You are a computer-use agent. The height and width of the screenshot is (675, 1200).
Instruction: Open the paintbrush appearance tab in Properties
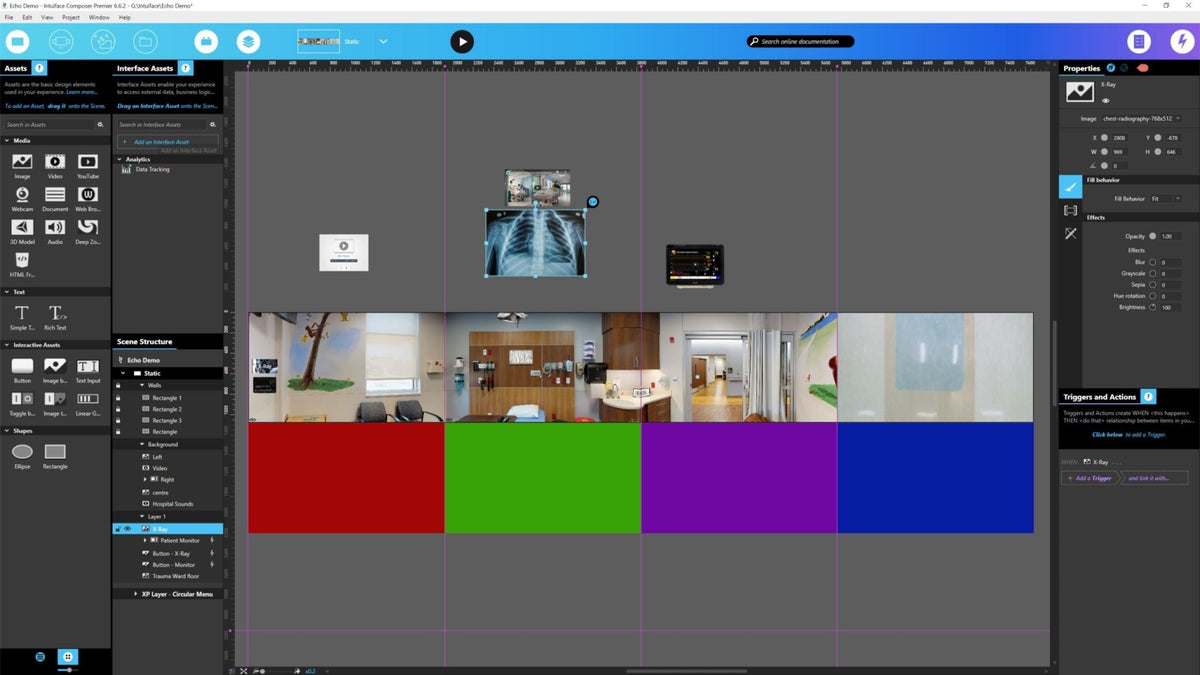1070,186
